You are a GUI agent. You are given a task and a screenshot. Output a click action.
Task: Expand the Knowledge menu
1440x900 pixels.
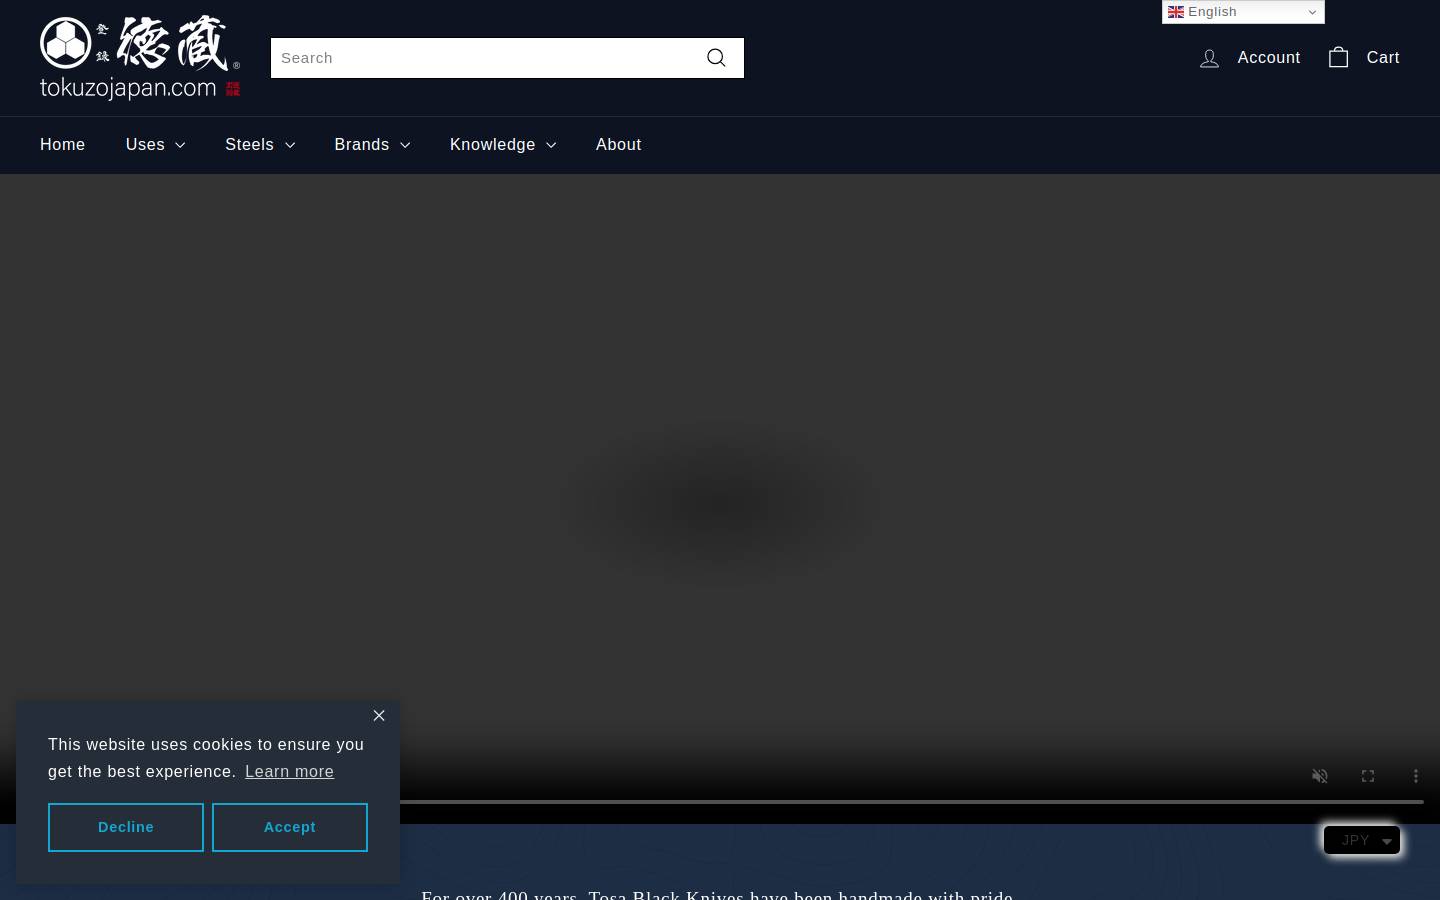[x=503, y=145]
